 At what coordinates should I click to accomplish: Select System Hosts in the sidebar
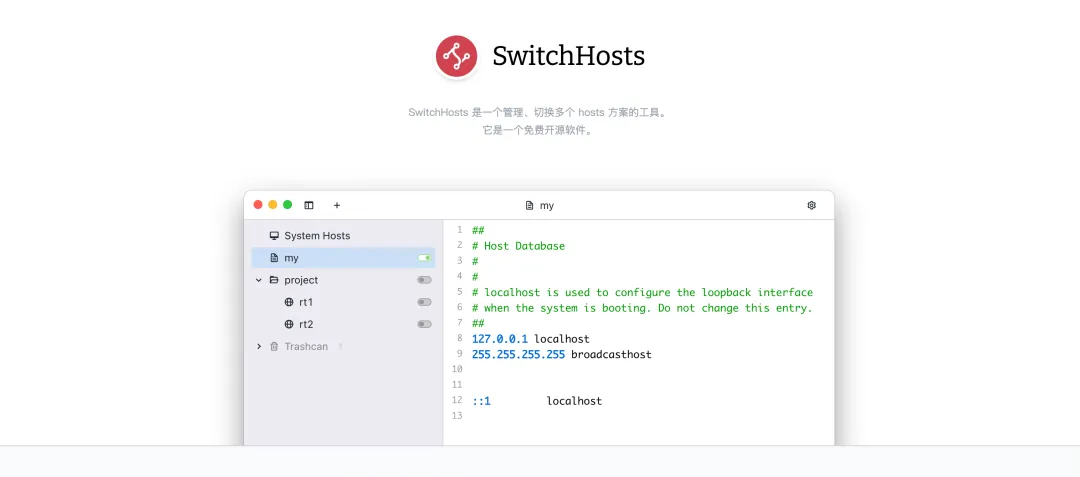click(x=343, y=235)
